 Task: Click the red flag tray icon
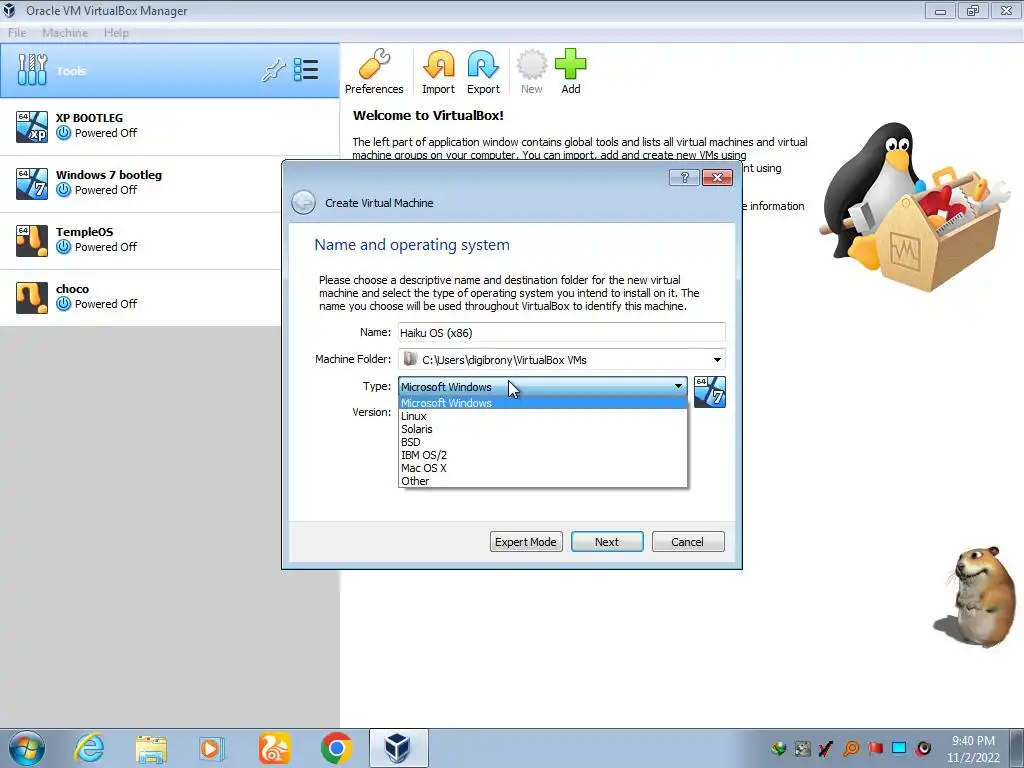coord(875,748)
